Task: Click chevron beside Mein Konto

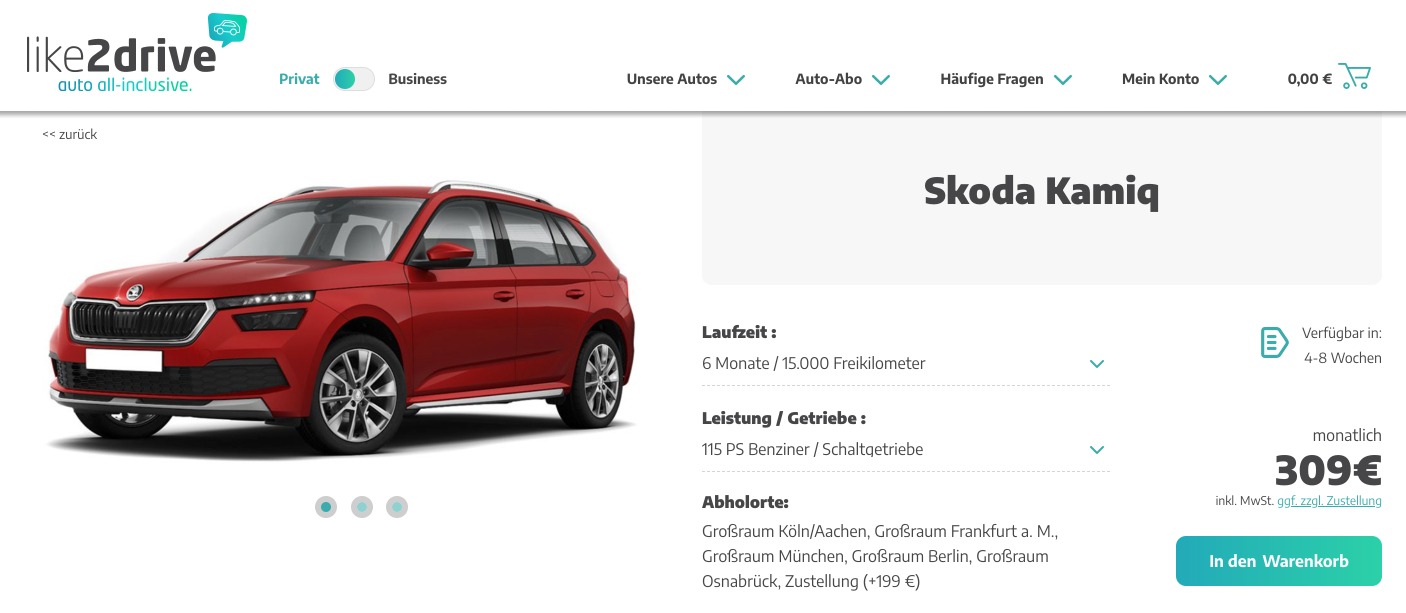Action: click(x=1218, y=80)
